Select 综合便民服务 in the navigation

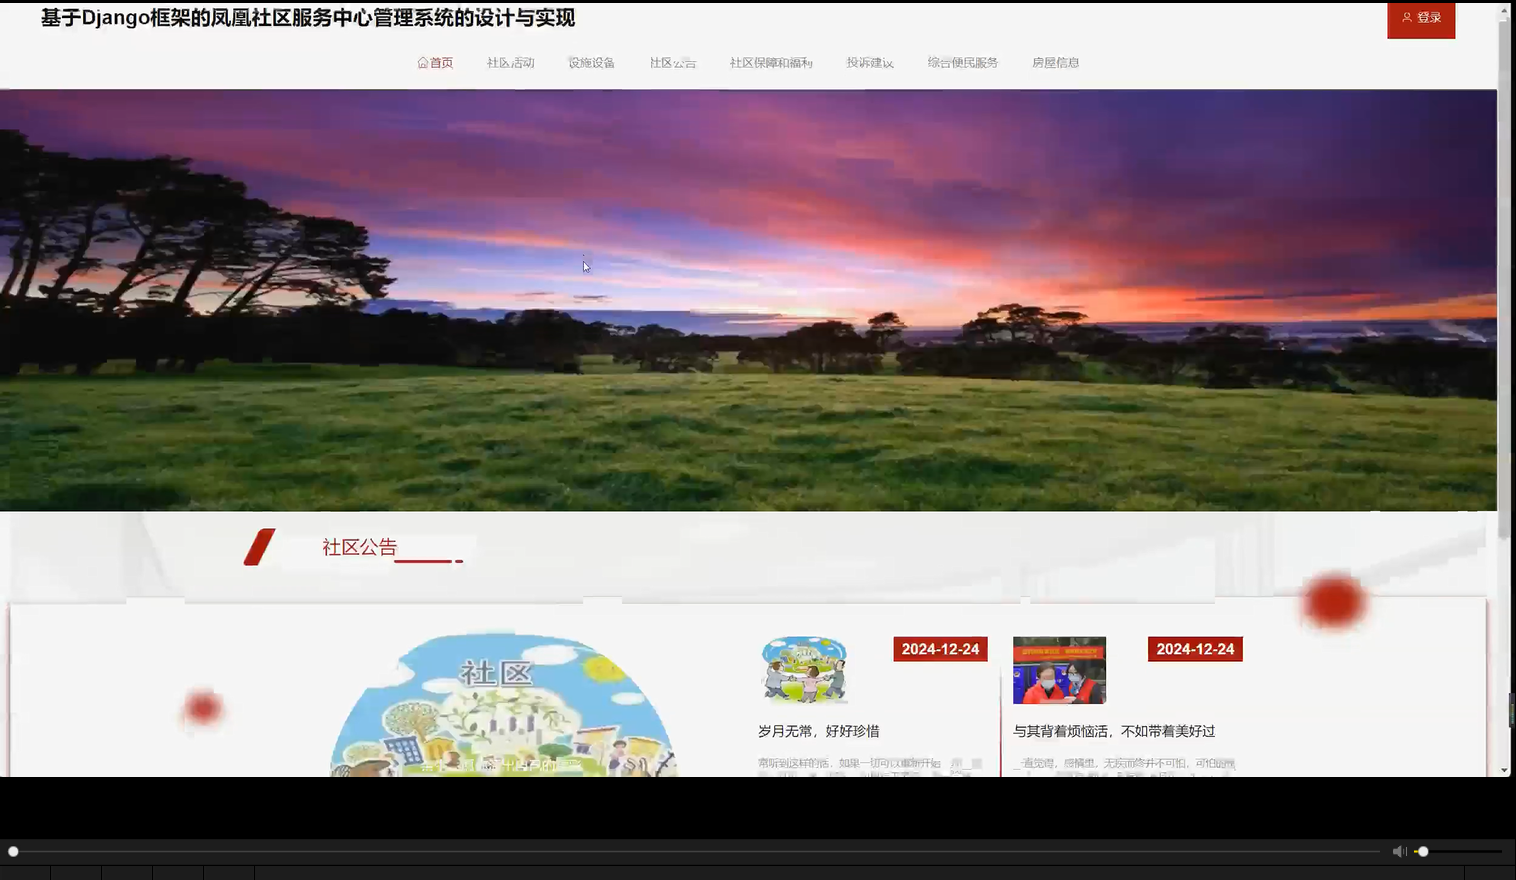coord(963,63)
